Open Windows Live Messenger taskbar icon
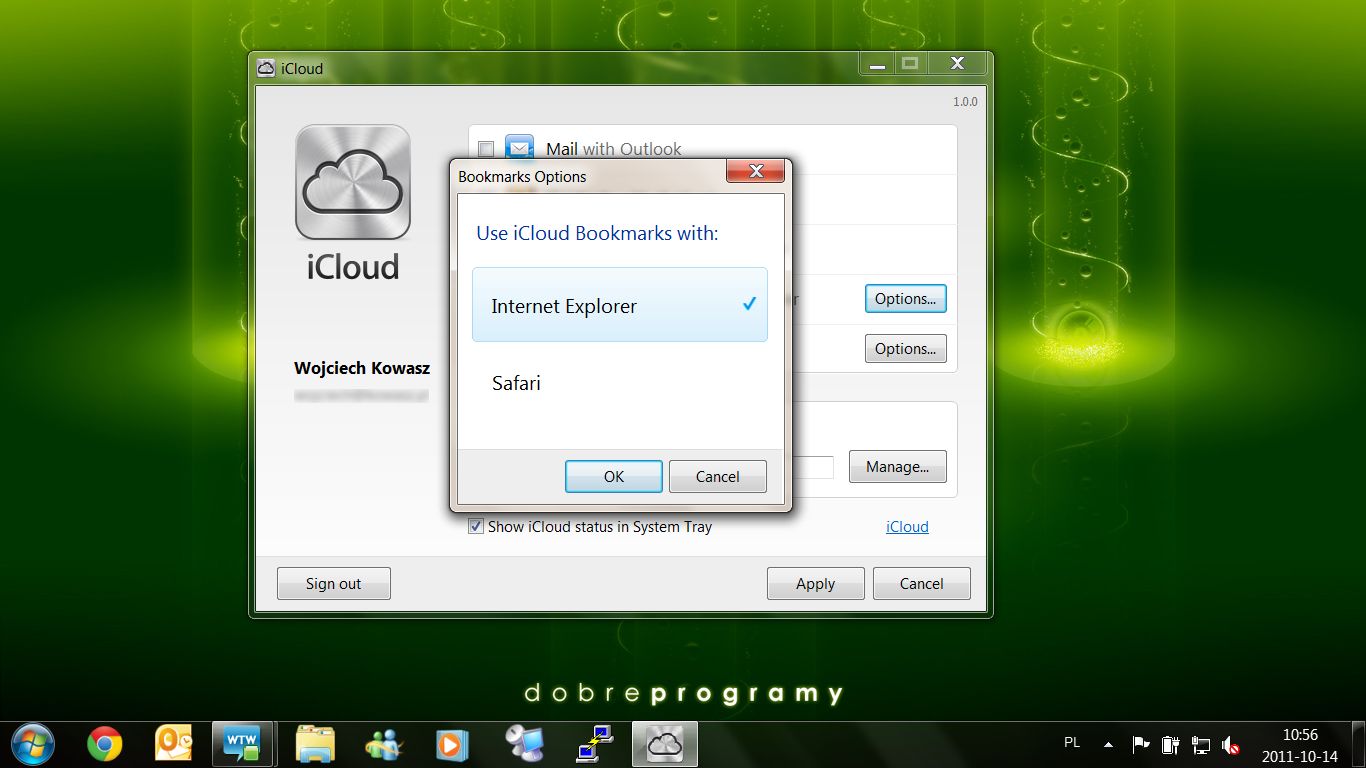Screen dimensions: 1366x768 pos(383,744)
